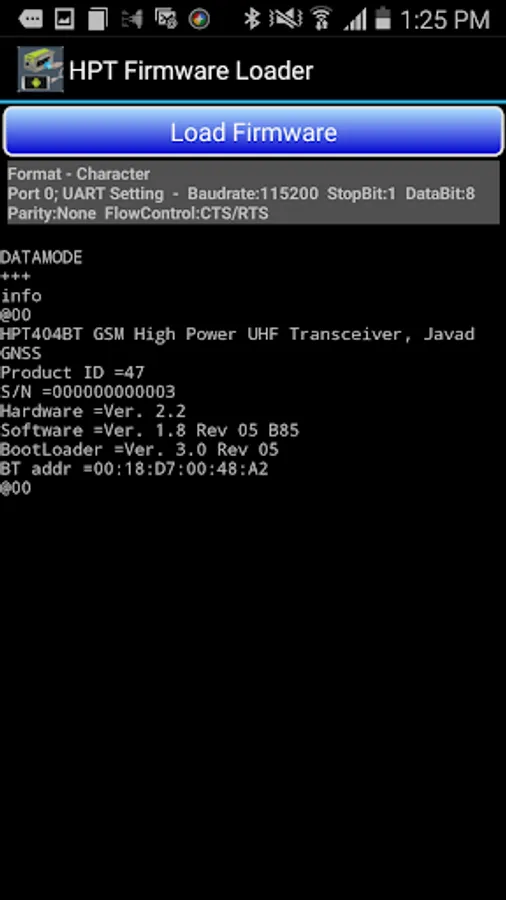Tap the Baudrate:115200 UART setting text
The image size is (506, 900).
252,193
